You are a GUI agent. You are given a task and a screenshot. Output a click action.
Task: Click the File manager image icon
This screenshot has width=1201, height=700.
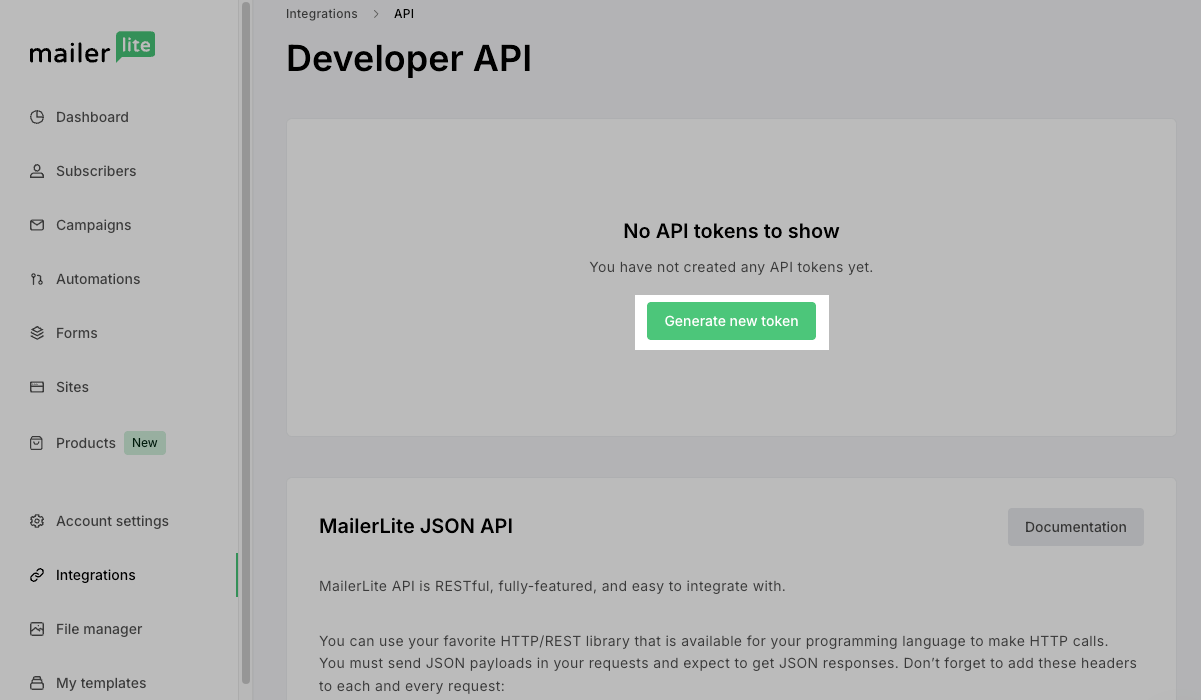tap(37, 629)
